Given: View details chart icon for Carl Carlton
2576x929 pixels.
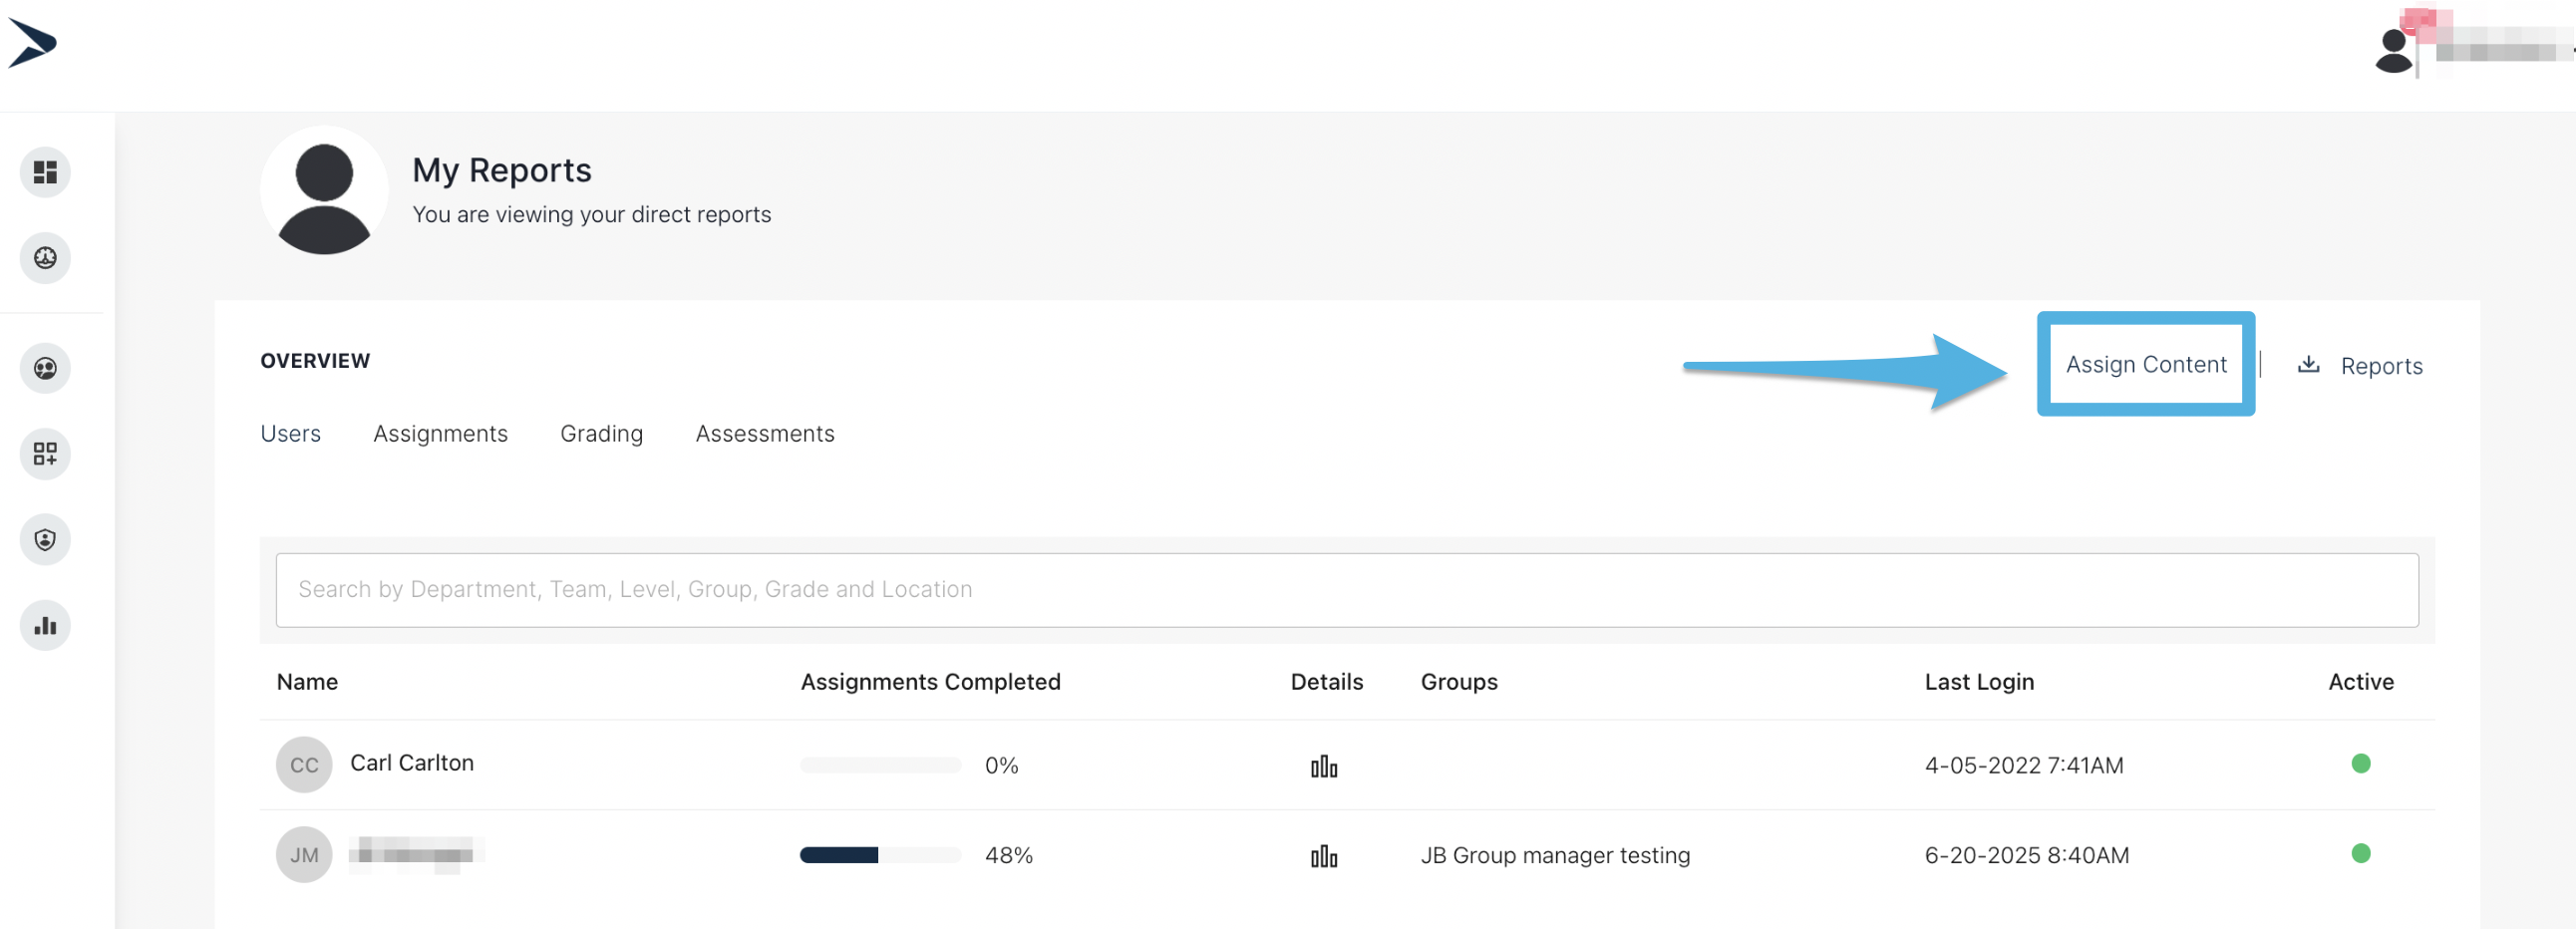Looking at the screenshot, I should click(1323, 766).
